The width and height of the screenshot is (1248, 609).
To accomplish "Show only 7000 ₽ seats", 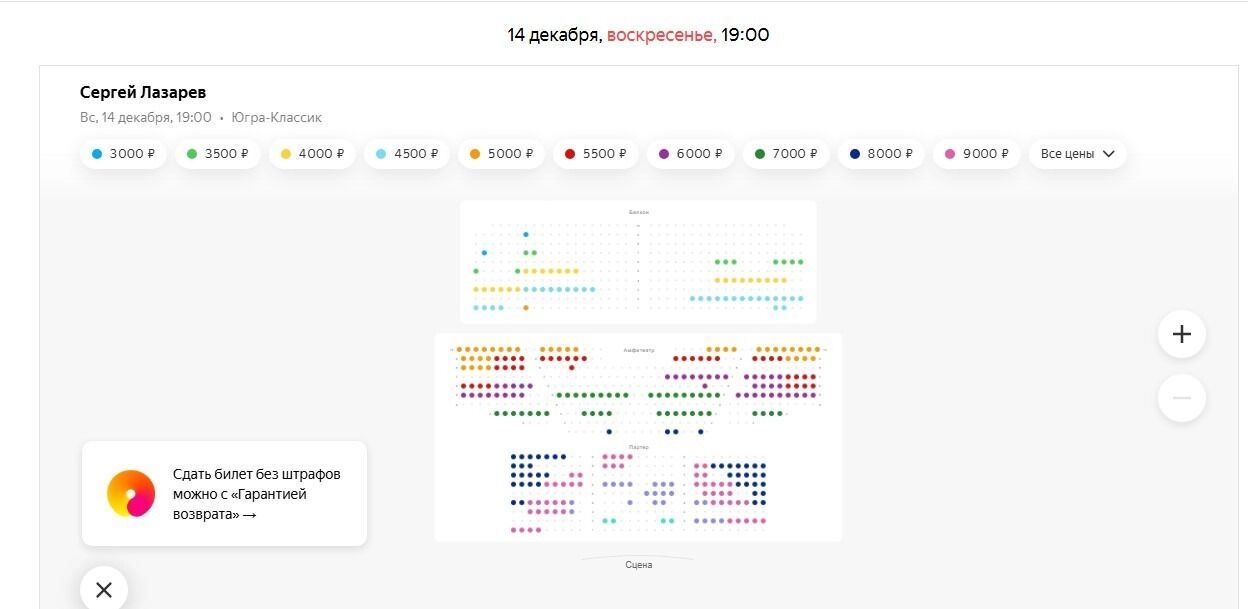I will point(785,154).
